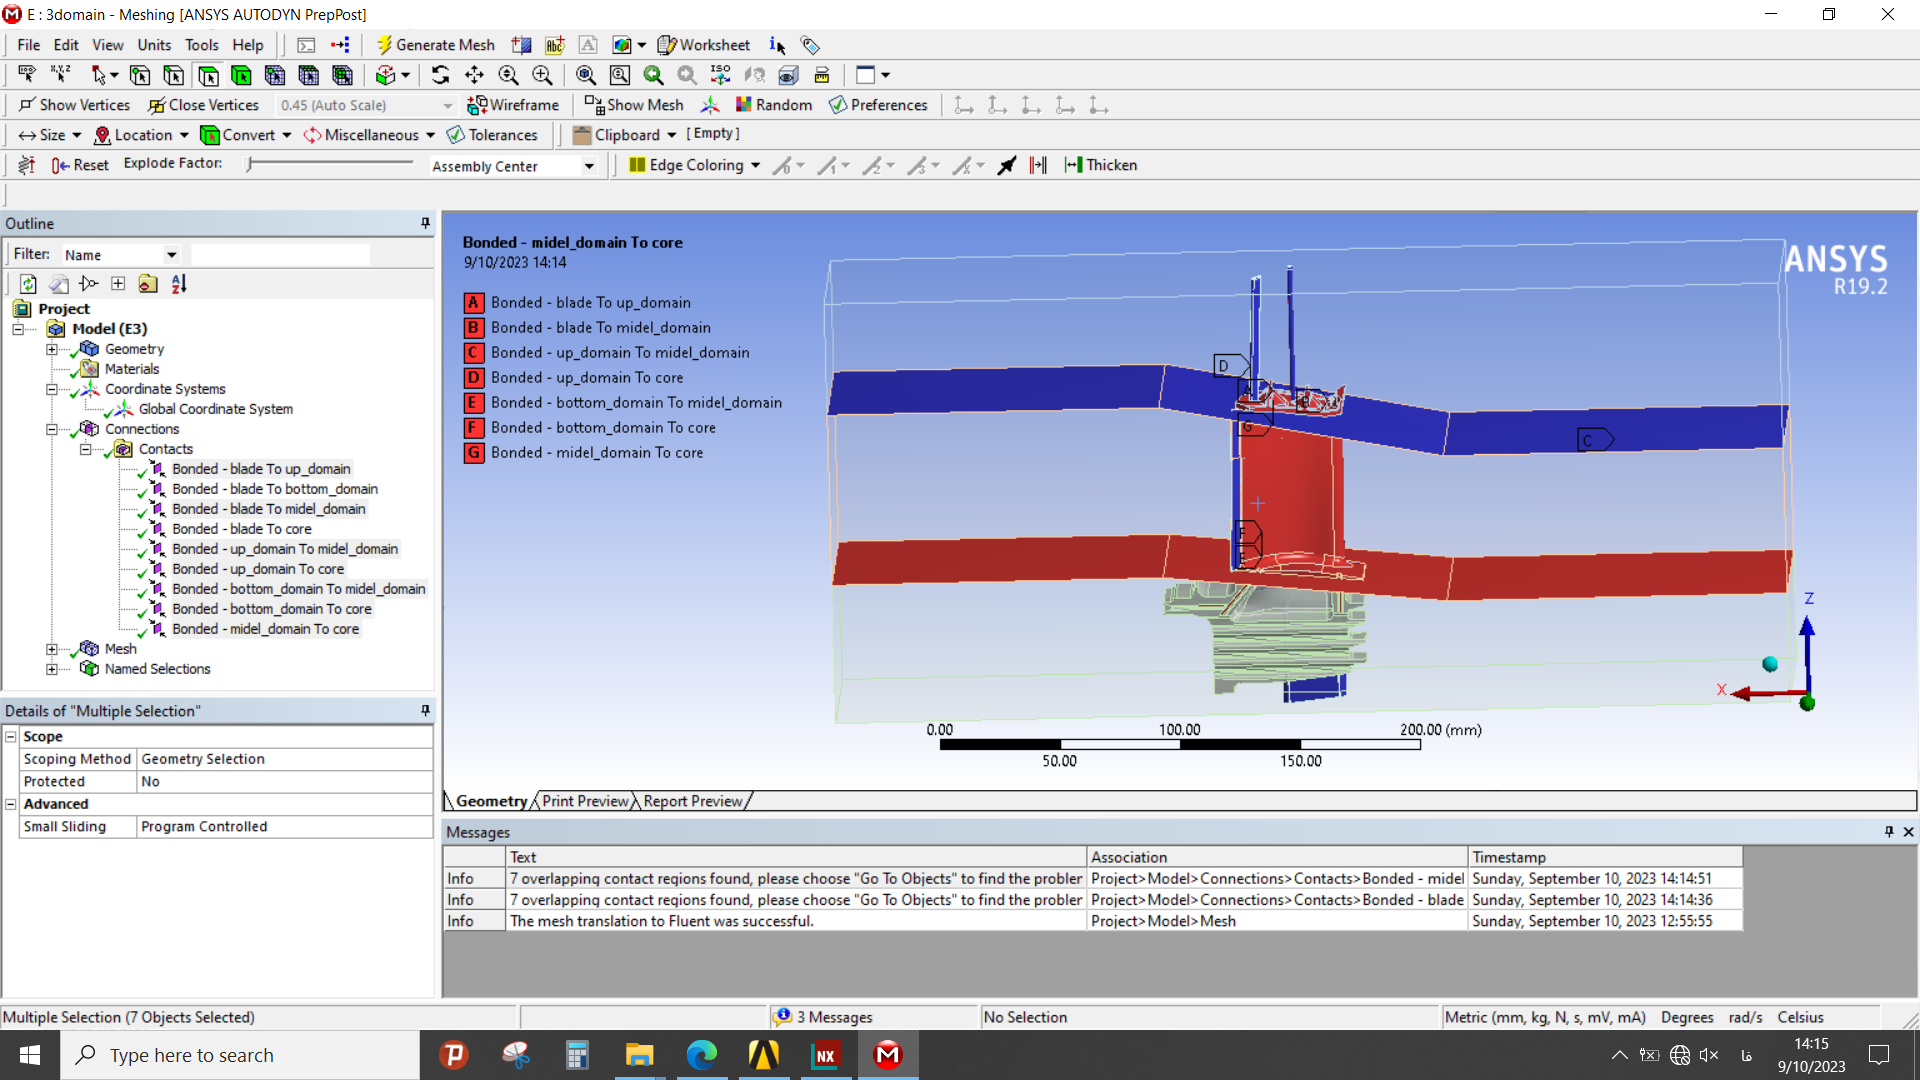Toggle Thicken edge display
This screenshot has width=1920, height=1080.
1101,165
